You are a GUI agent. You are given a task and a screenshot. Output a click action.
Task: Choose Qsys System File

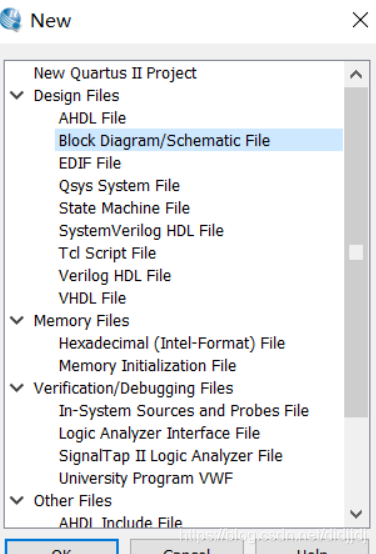119,186
